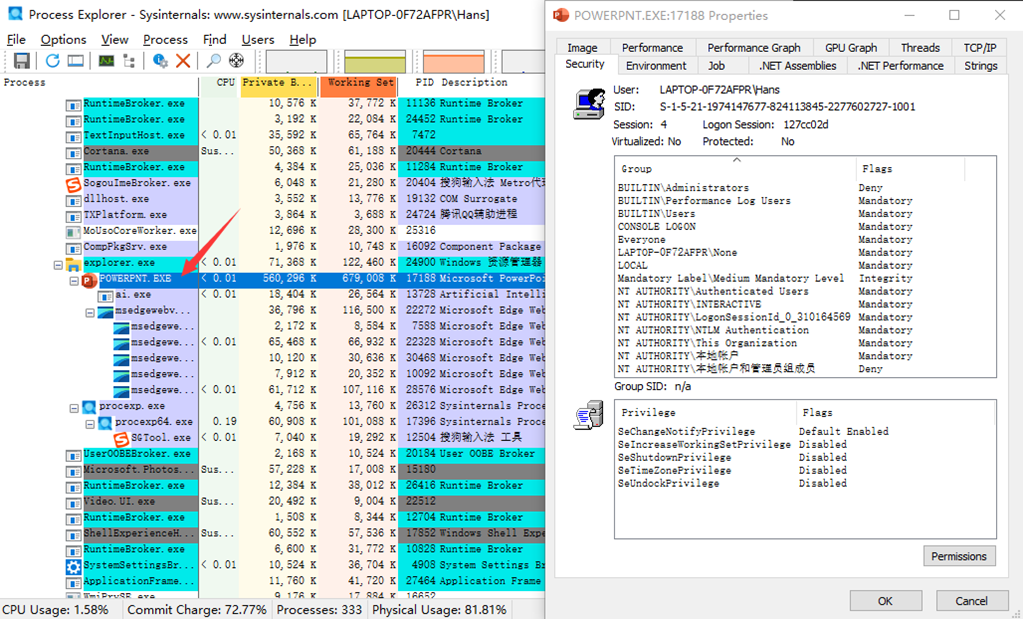
Task: Click the icon beside procexp64.exe
Action: [x=105, y=423]
